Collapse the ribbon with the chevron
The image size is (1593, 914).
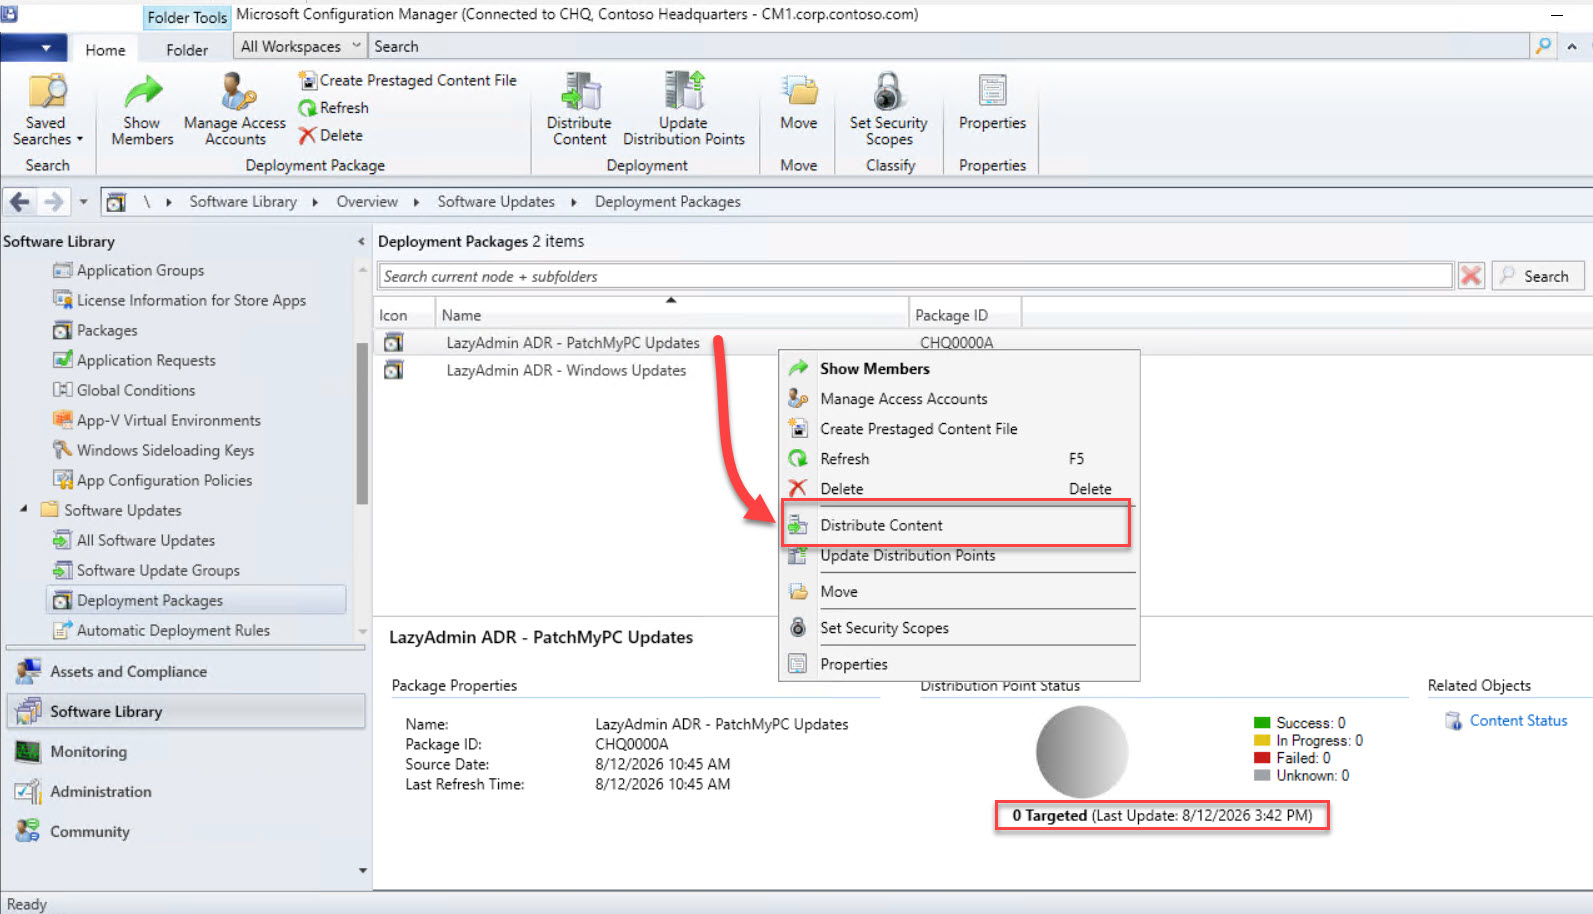[x=1572, y=46]
